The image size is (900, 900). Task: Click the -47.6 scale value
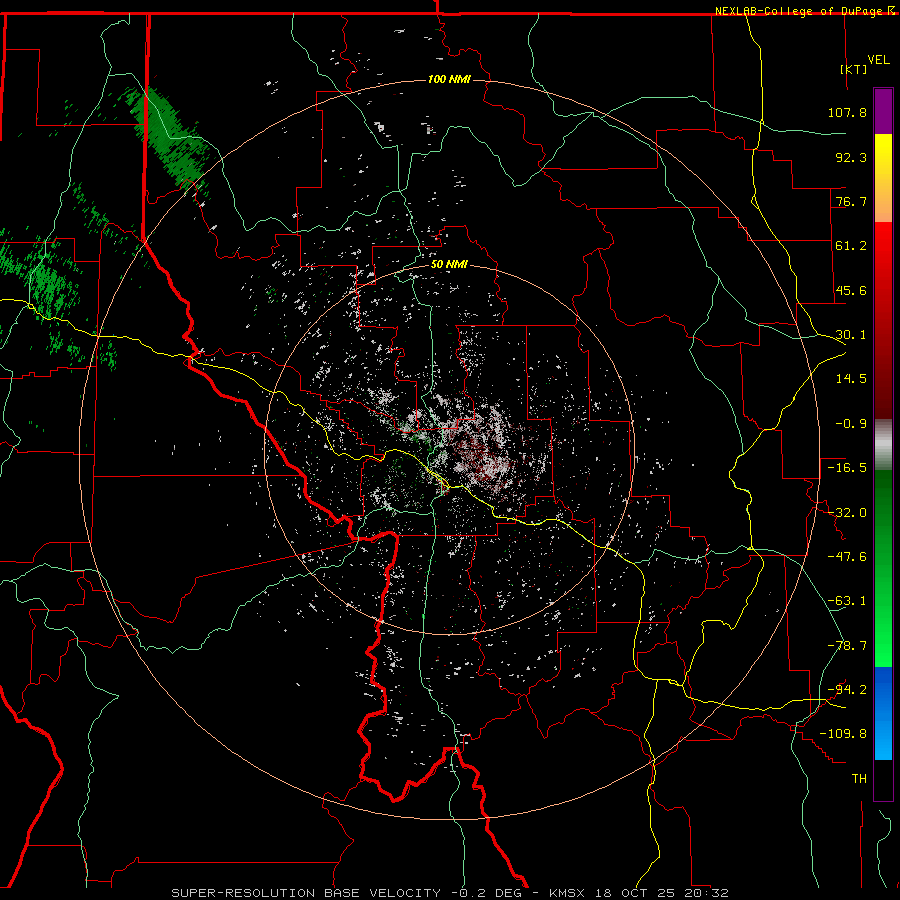point(847,557)
